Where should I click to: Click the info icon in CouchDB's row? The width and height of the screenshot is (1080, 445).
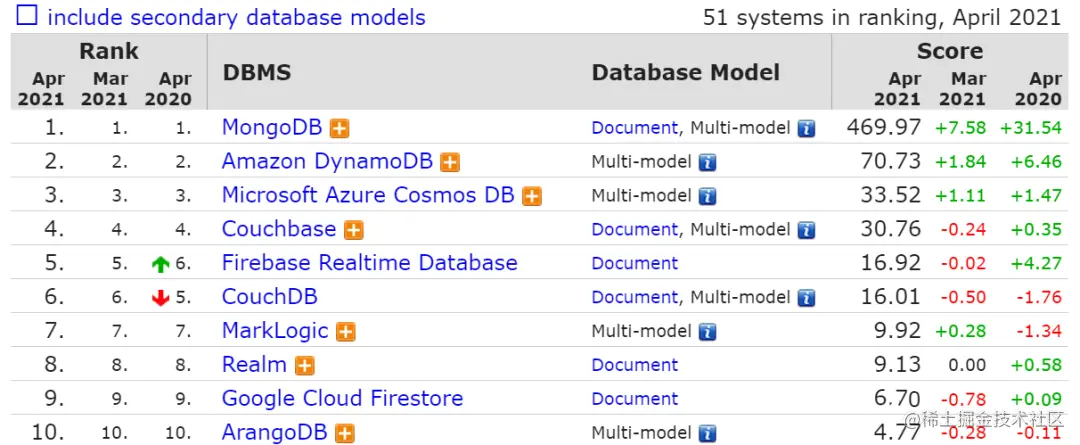[806, 298]
